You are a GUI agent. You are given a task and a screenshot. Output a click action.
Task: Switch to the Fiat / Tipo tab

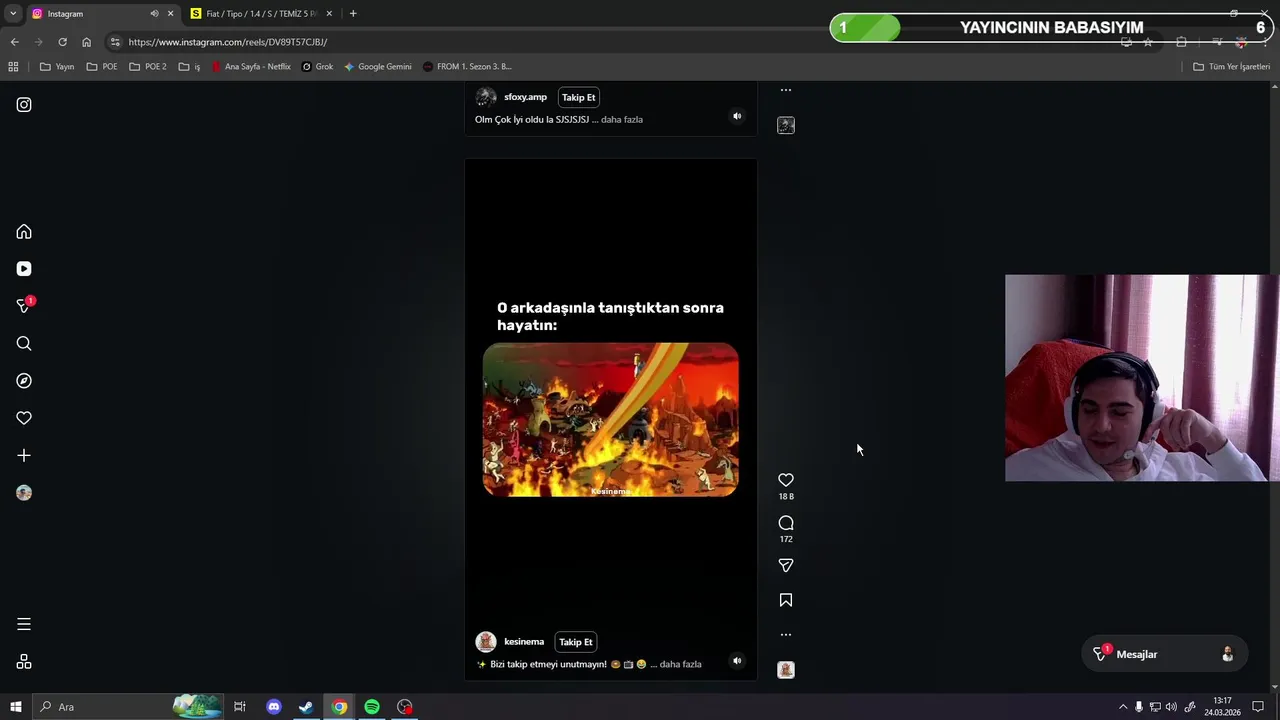tap(260, 14)
